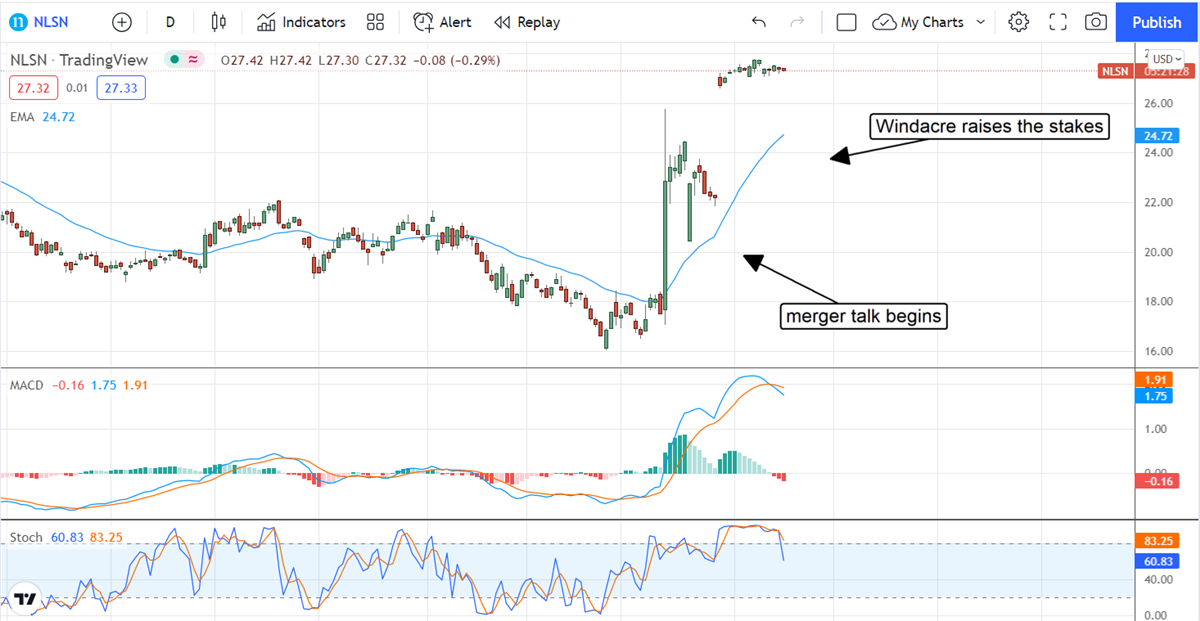Click the Stoch 83.25 orange scale label
1200x621 pixels.
[x=1157, y=540]
